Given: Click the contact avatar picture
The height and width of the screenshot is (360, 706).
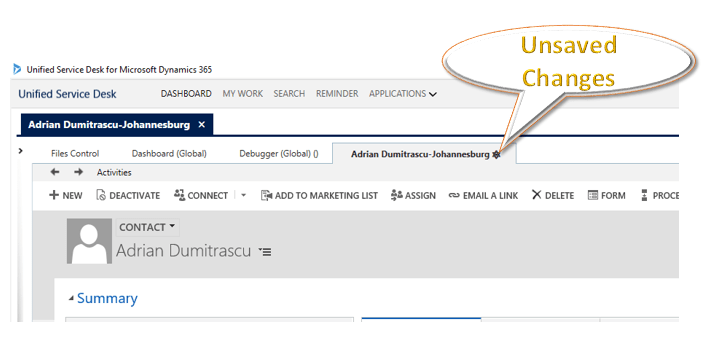Looking at the screenshot, I should [x=89, y=241].
